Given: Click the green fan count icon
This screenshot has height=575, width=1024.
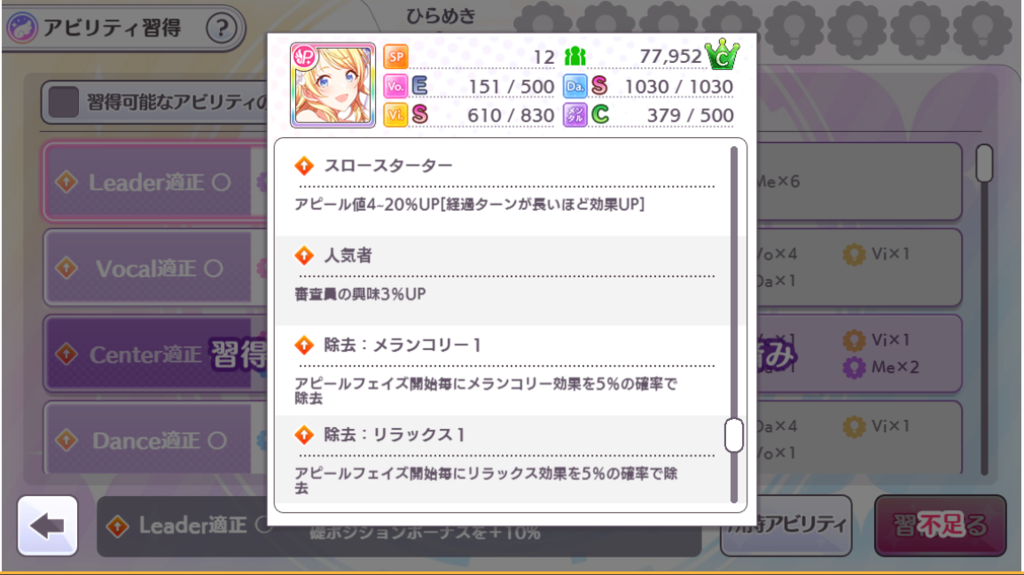Looking at the screenshot, I should (x=575, y=57).
